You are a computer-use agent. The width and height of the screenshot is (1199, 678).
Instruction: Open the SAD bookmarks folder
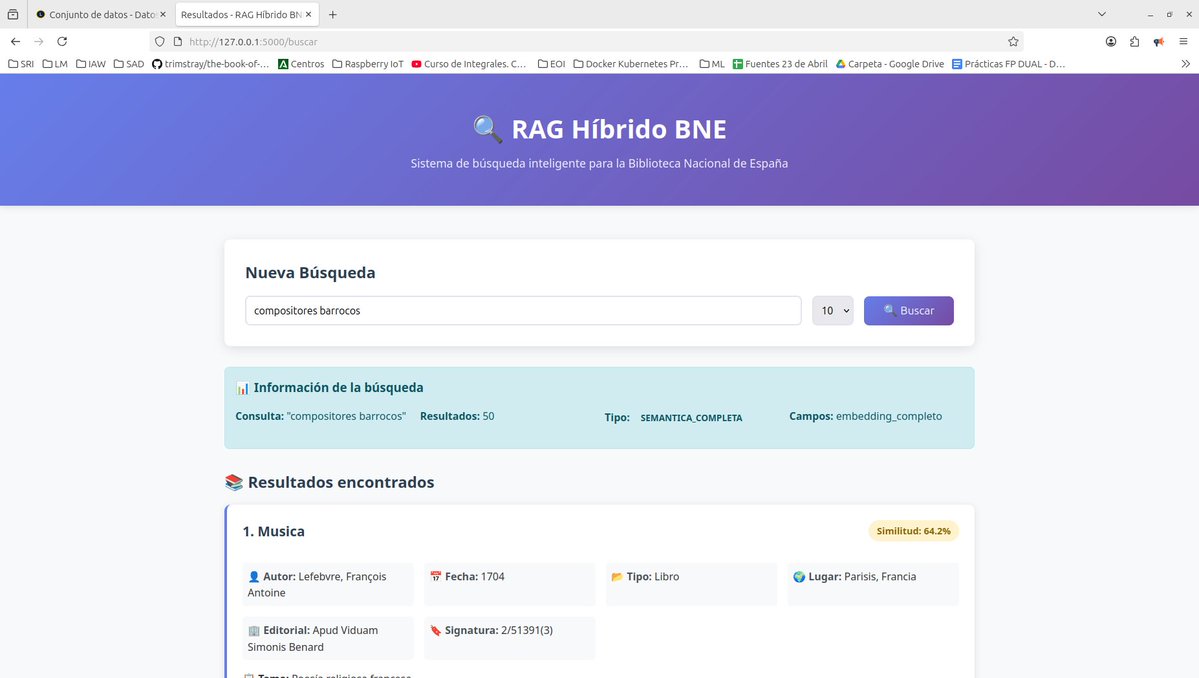[x=128, y=64]
